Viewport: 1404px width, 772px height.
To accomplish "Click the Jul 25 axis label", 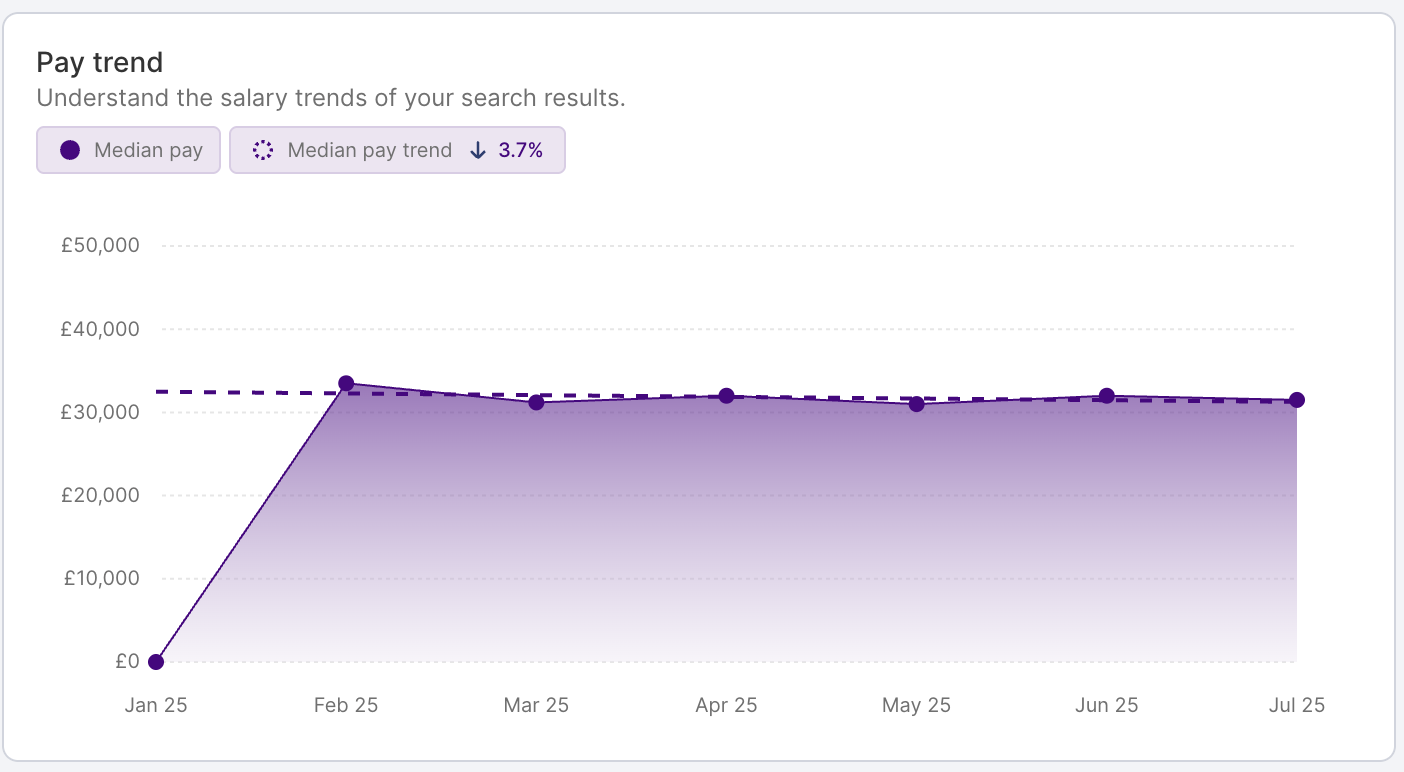I will [x=1296, y=705].
